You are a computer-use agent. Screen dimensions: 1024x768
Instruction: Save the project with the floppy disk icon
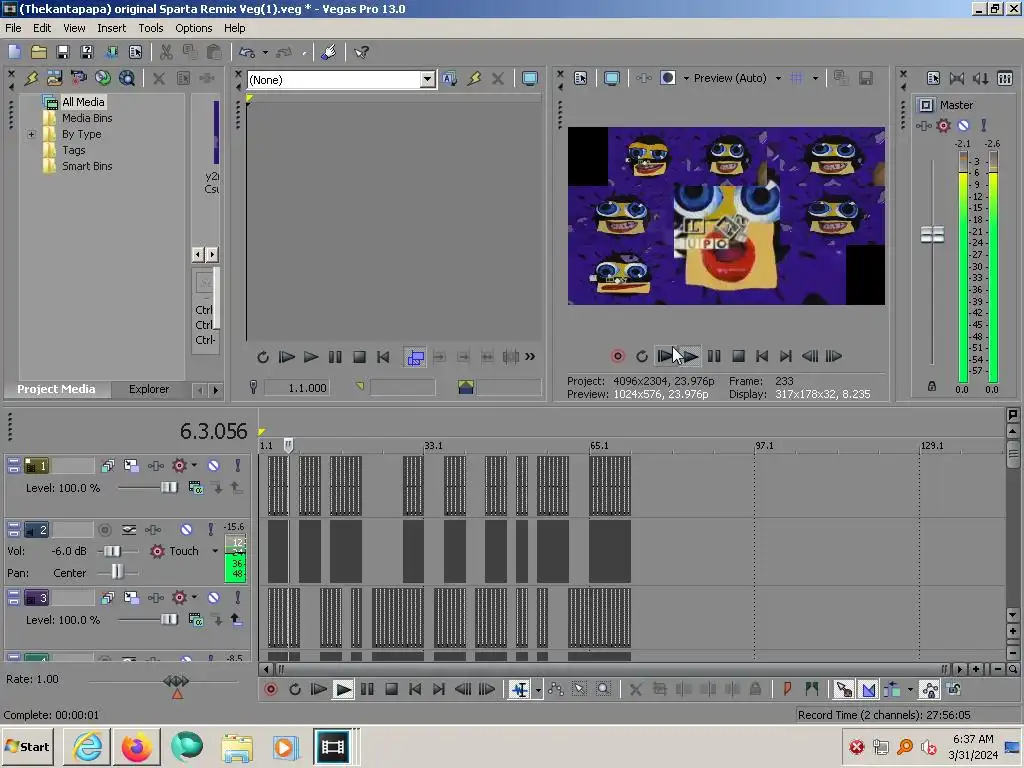click(63, 52)
